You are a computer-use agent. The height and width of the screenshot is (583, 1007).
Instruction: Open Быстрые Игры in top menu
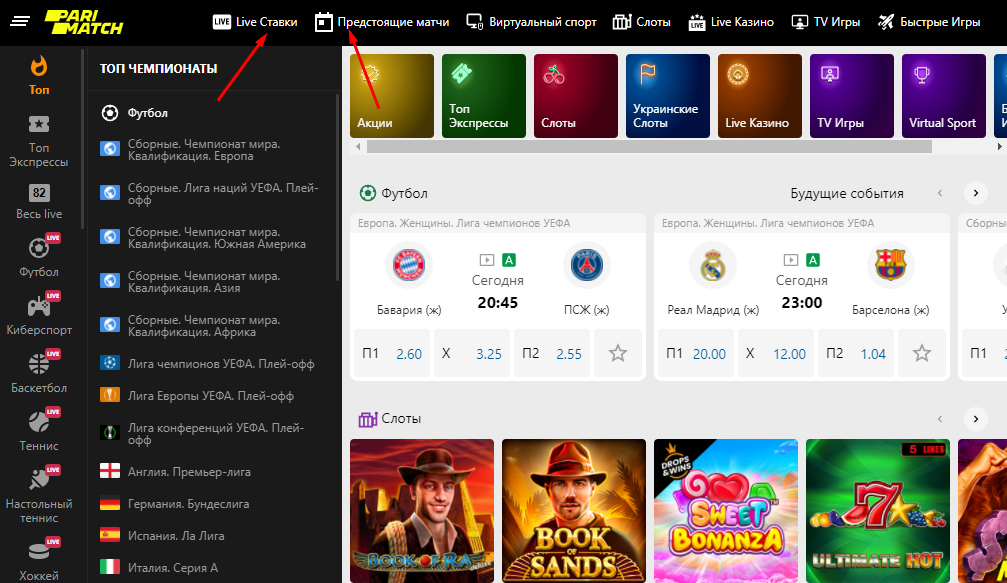coord(929,22)
